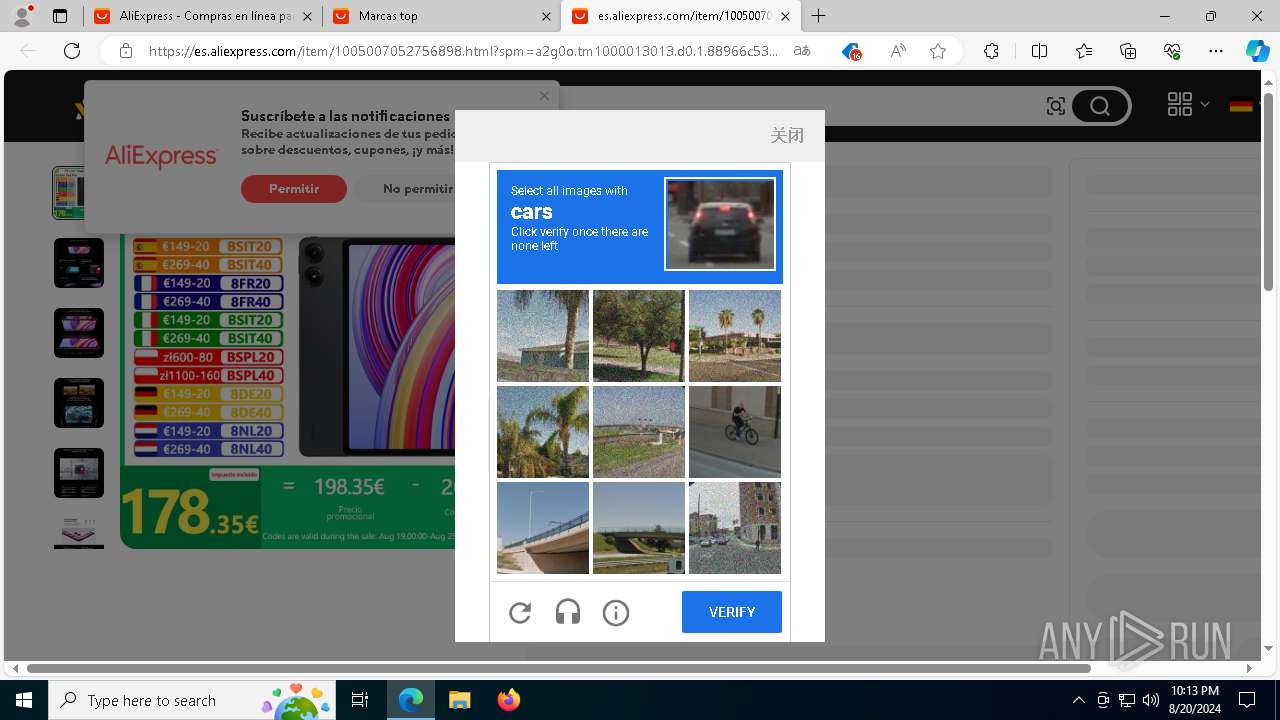This screenshot has width=1280, height=720.
Task: Select the captcha tile with palm fronds close-up
Action: click(543, 432)
